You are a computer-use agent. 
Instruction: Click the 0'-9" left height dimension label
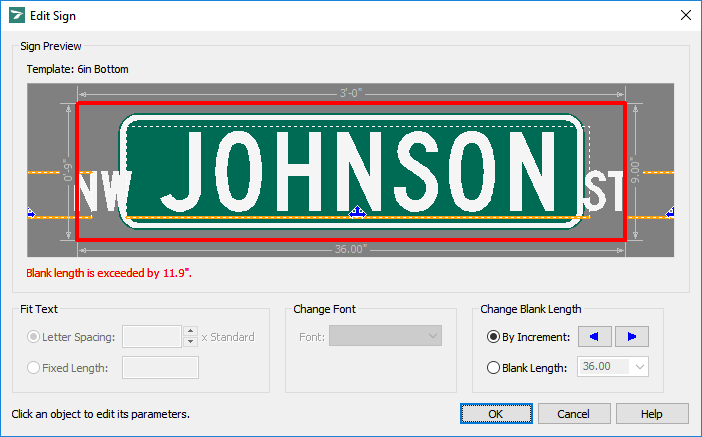[68, 170]
